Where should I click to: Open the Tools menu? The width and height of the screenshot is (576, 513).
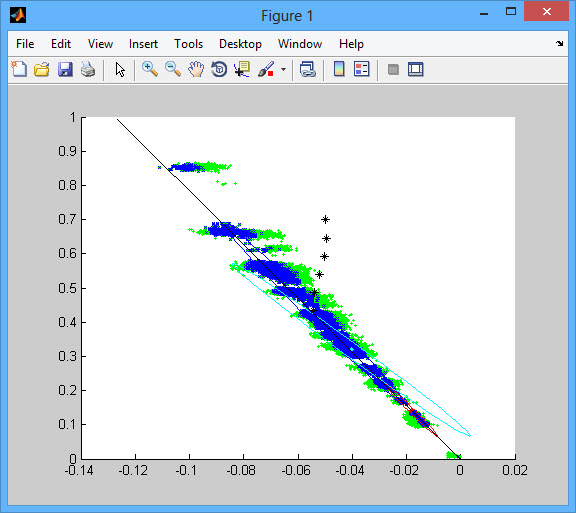pos(188,44)
